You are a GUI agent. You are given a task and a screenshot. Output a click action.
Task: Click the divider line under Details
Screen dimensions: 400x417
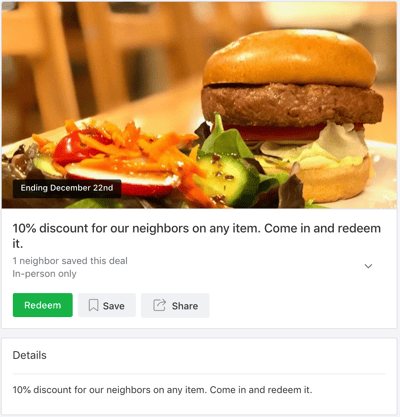pos(199,374)
